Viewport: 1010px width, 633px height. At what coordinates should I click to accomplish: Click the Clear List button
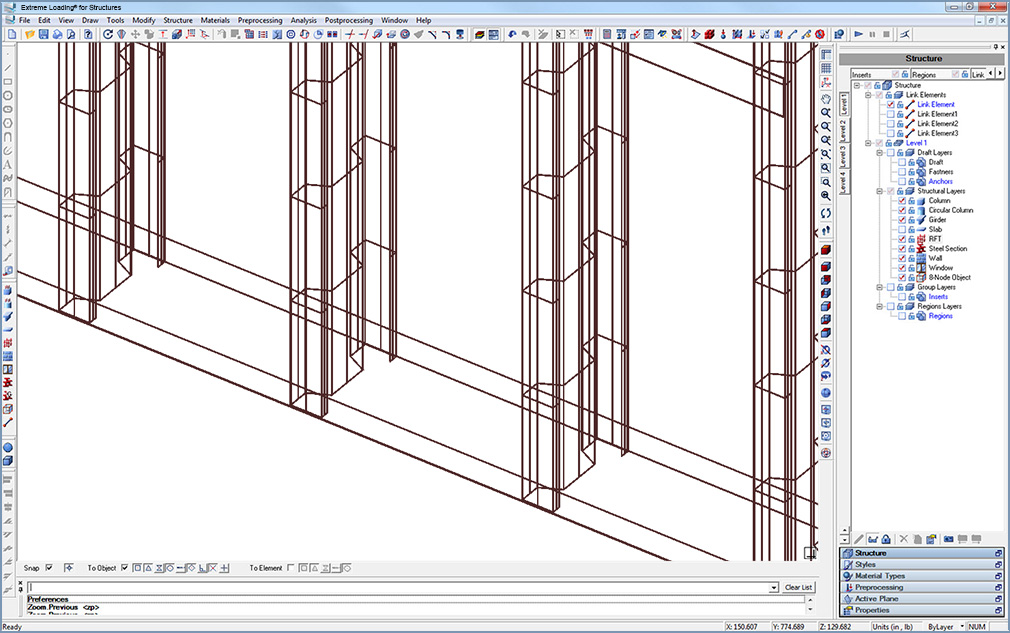tap(798, 587)
